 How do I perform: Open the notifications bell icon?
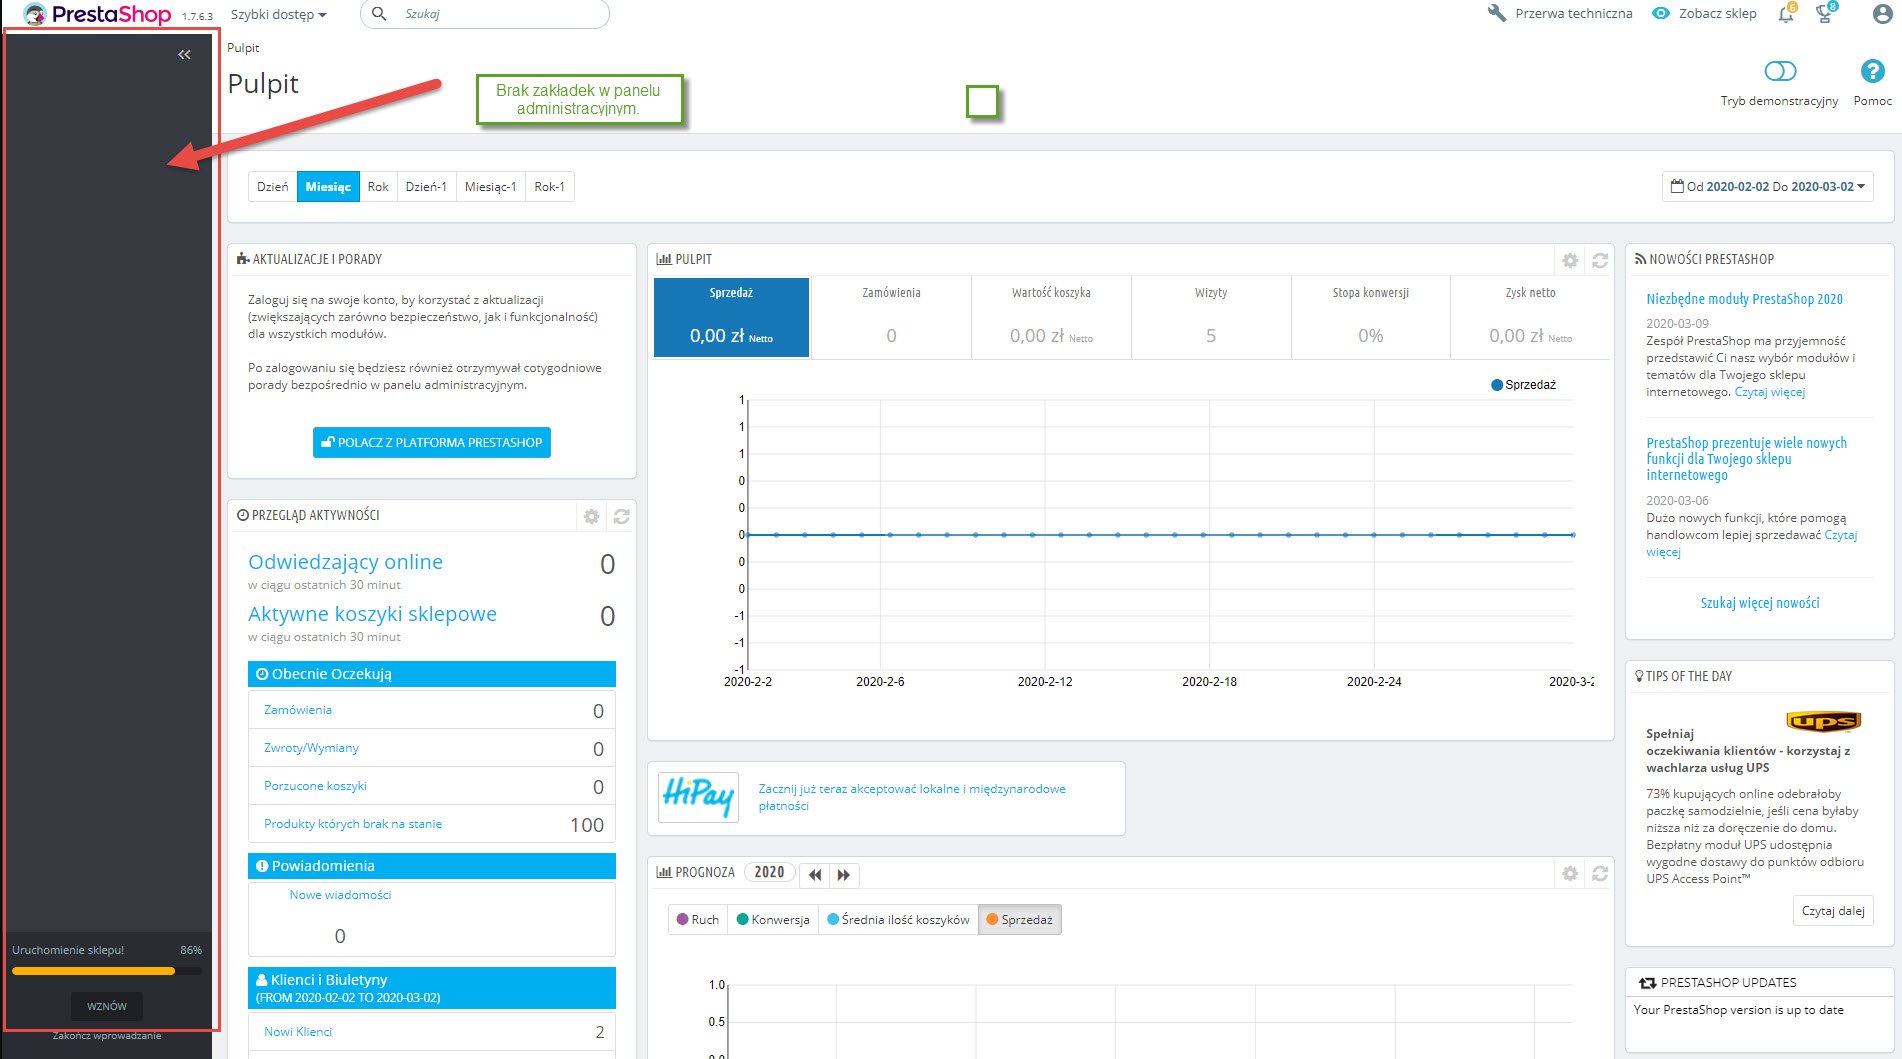(x=1785, y=15)
